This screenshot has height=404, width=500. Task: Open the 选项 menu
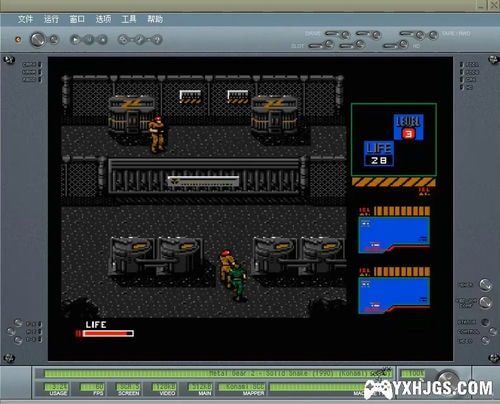point(103,19)
